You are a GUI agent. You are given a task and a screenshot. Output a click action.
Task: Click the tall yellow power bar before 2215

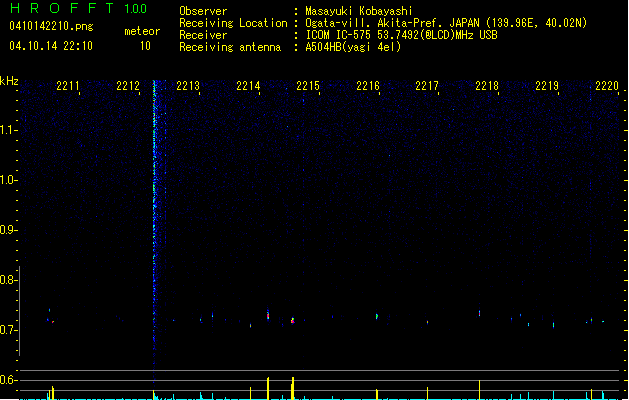[x=292, y=388]
